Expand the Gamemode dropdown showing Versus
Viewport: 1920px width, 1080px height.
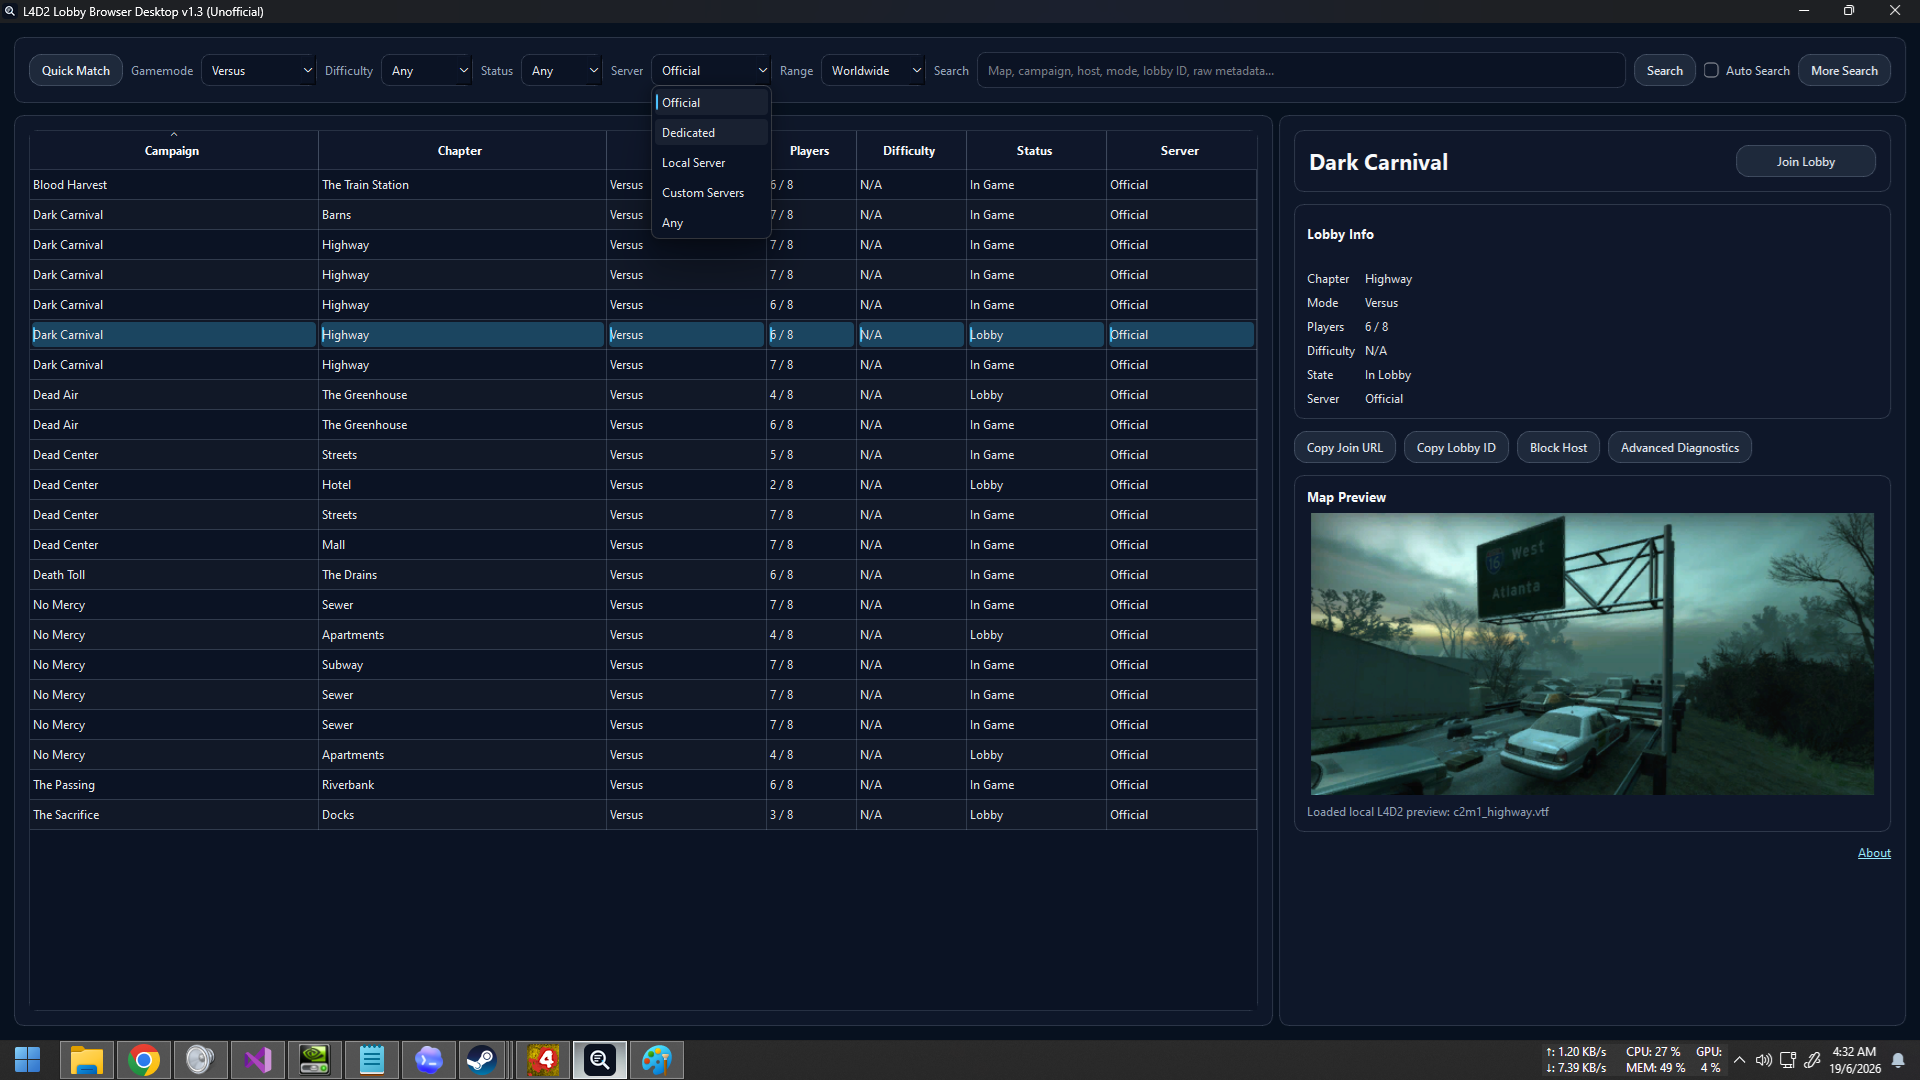pyautogui.click(x=259, y=70)
